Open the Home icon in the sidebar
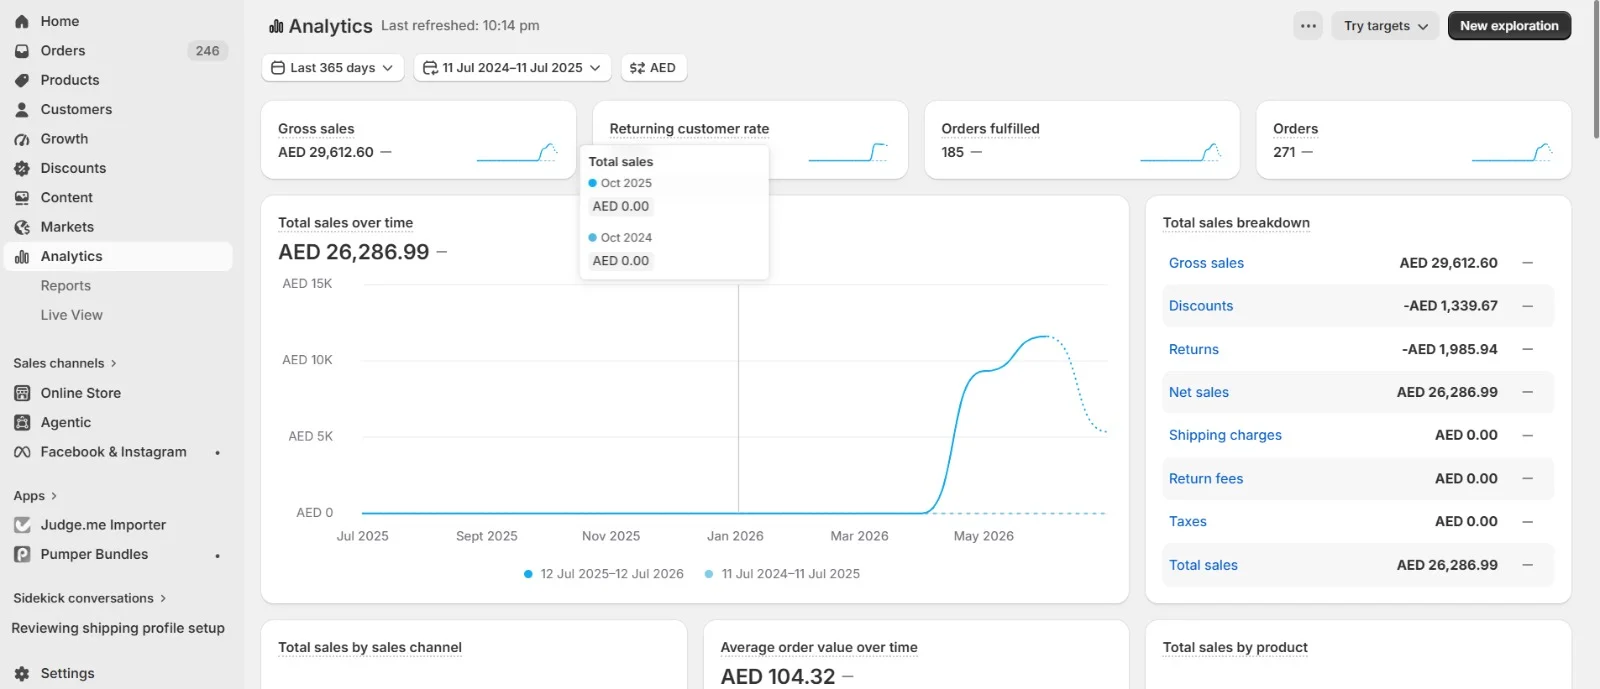Viewport: 1600px width, 689px height. point(22,21)
